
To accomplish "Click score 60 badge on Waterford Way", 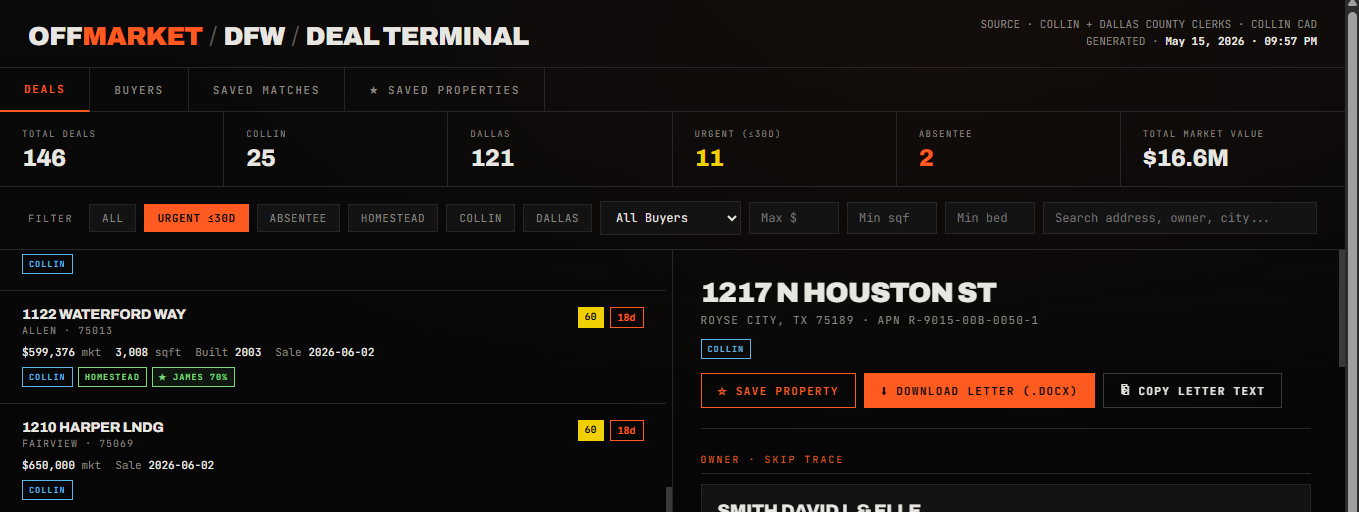I will coord(591,318).
